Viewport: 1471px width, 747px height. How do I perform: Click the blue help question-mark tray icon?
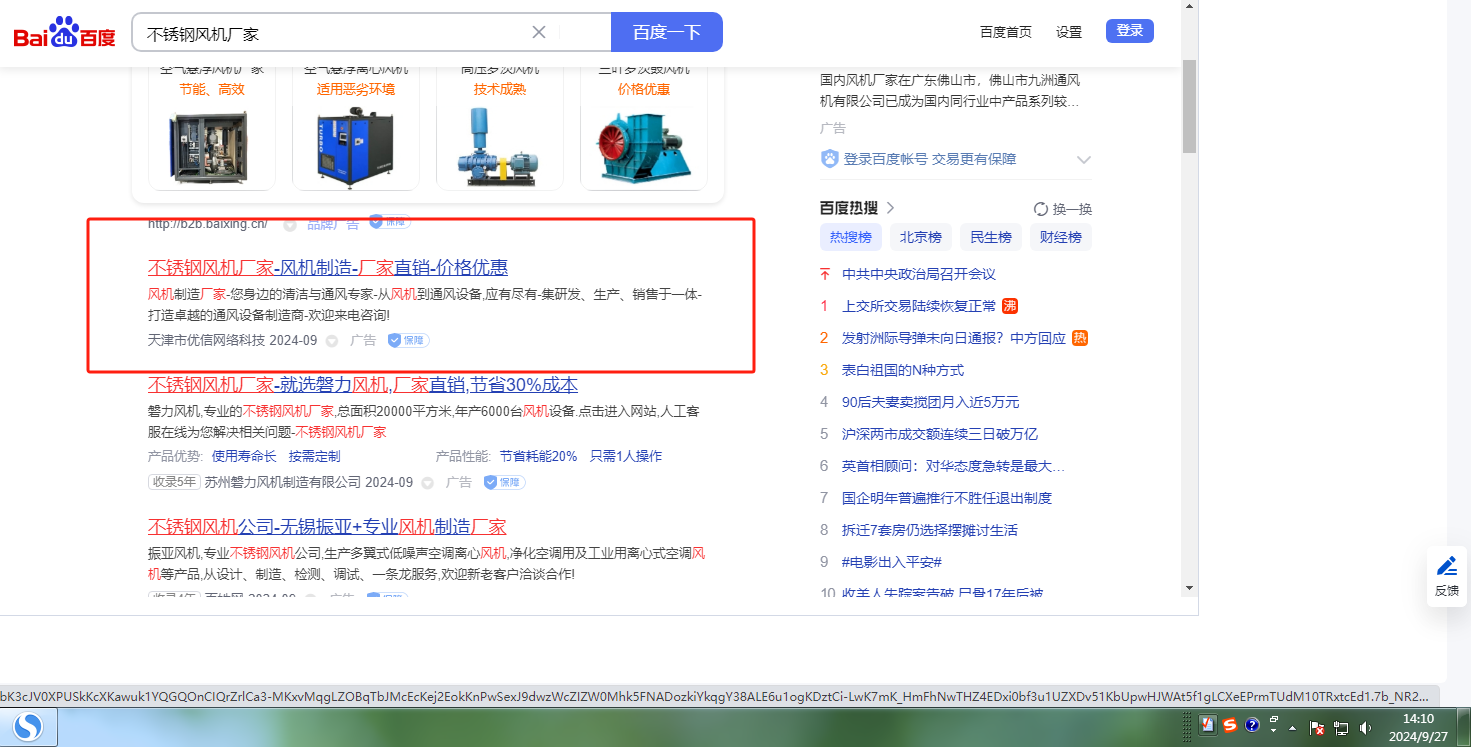tap(1251, 726)
